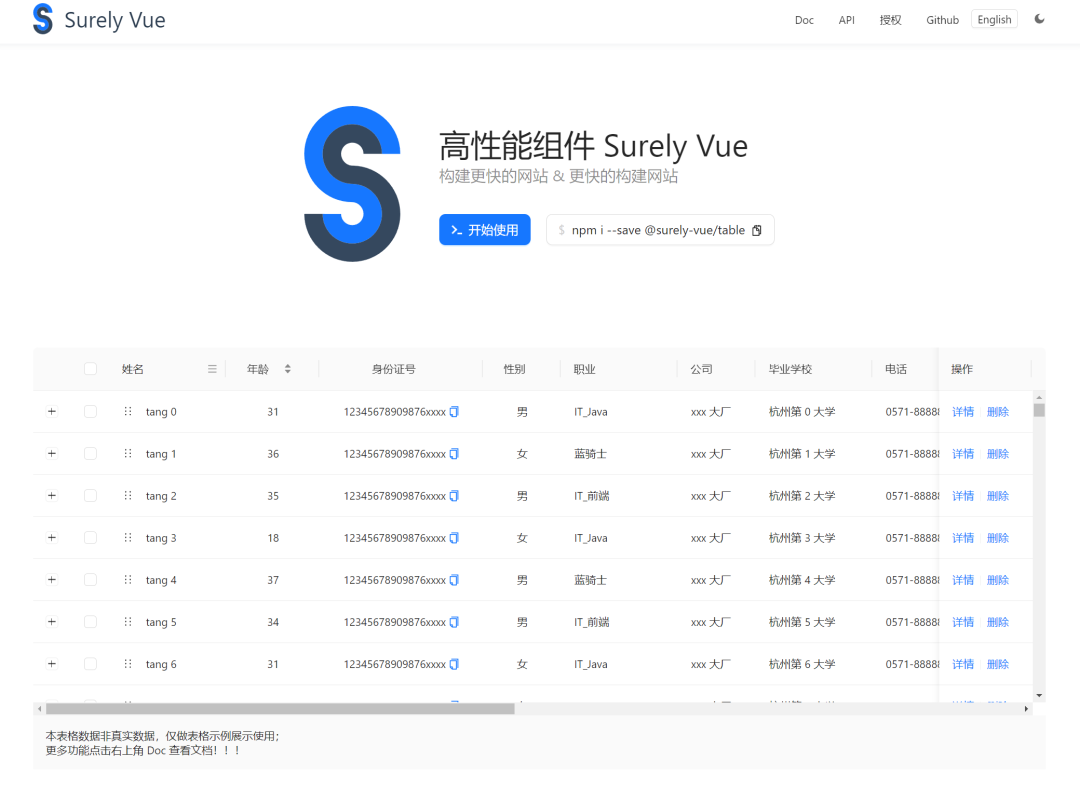1080x787 pixels.
Task: Click the 开始使用 button
Action: coord(484,229)
